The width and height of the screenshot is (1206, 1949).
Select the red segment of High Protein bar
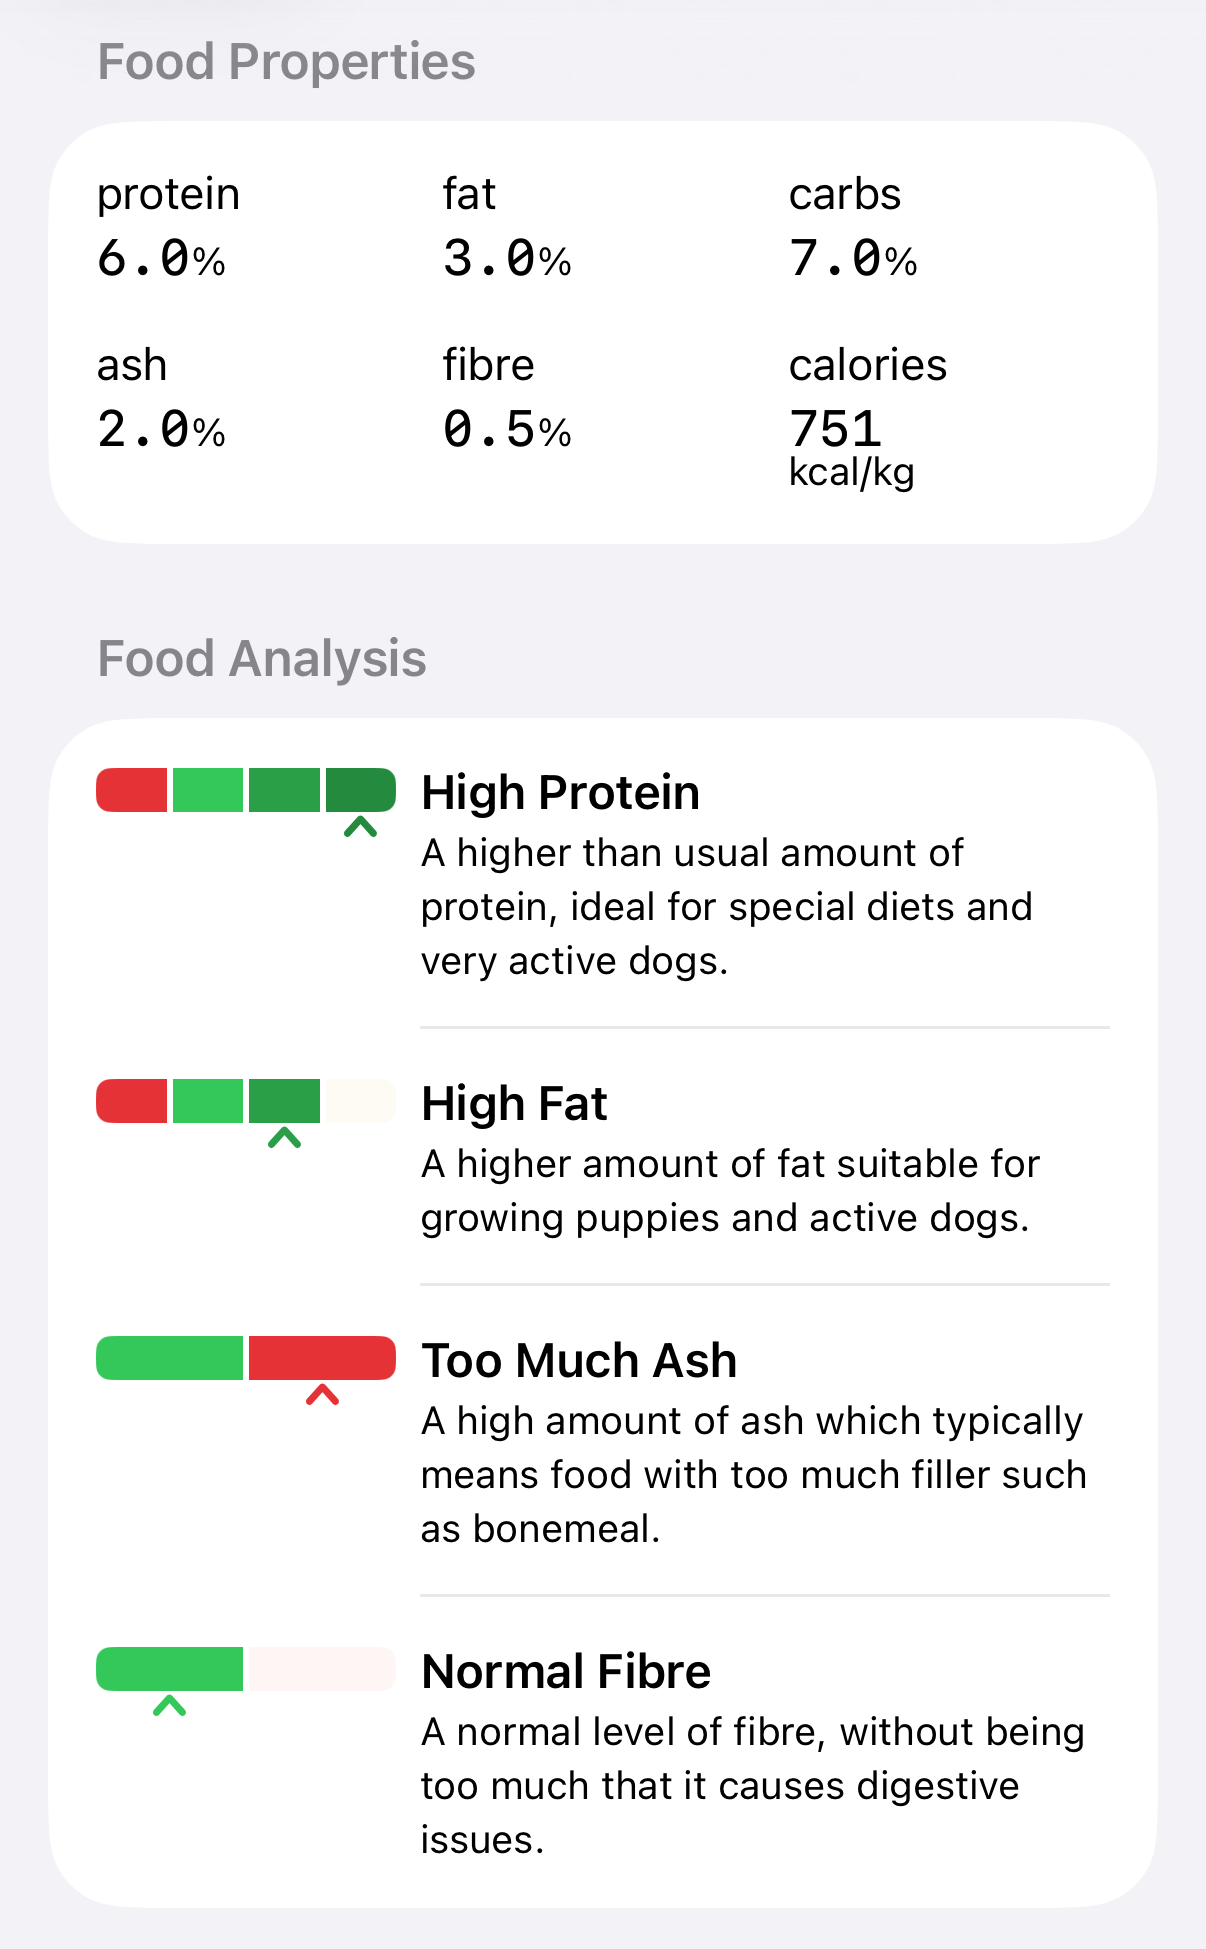(x=132, y=790)
